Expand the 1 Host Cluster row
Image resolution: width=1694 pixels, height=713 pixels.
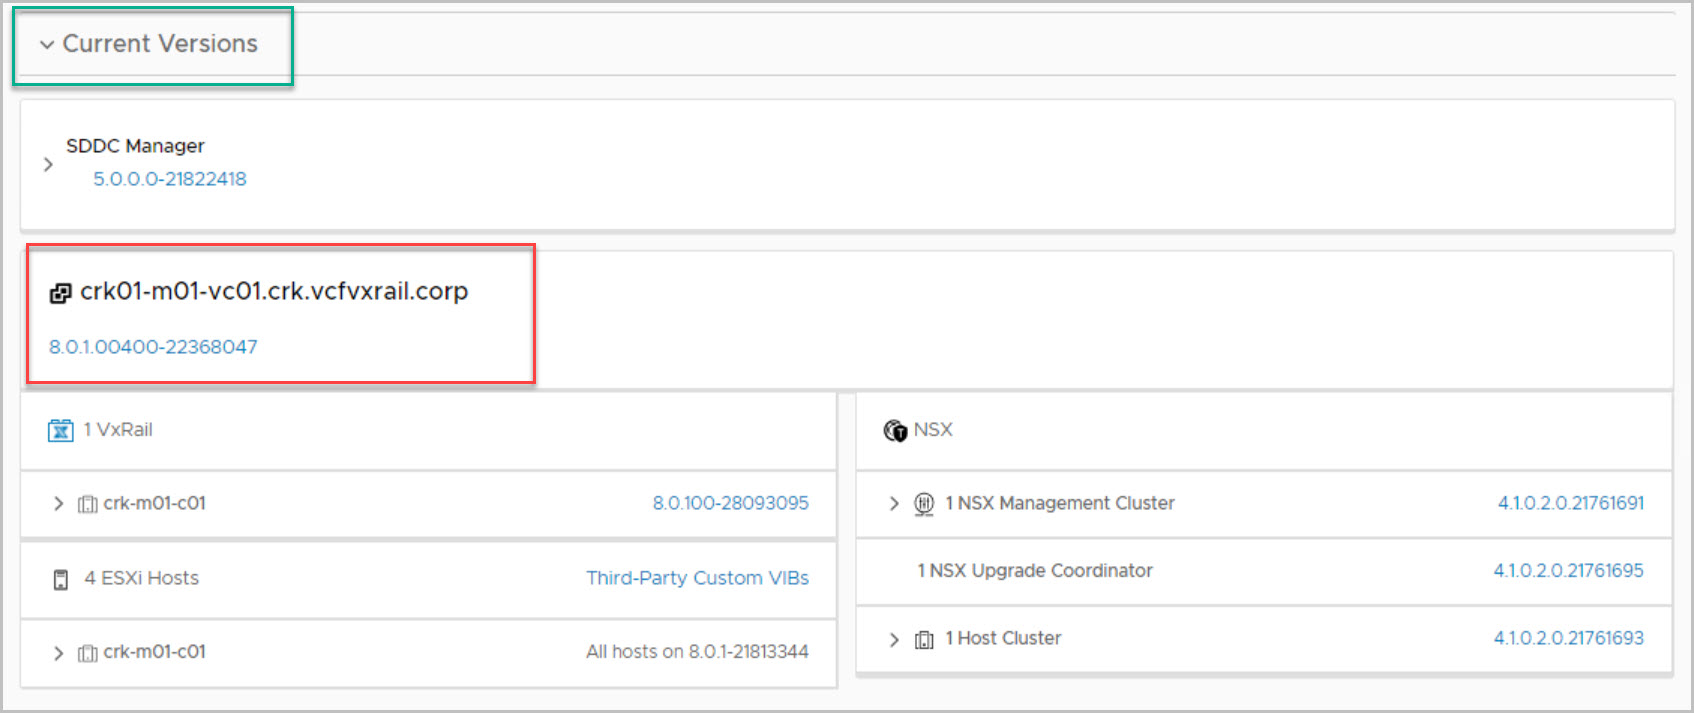[894, 639]
